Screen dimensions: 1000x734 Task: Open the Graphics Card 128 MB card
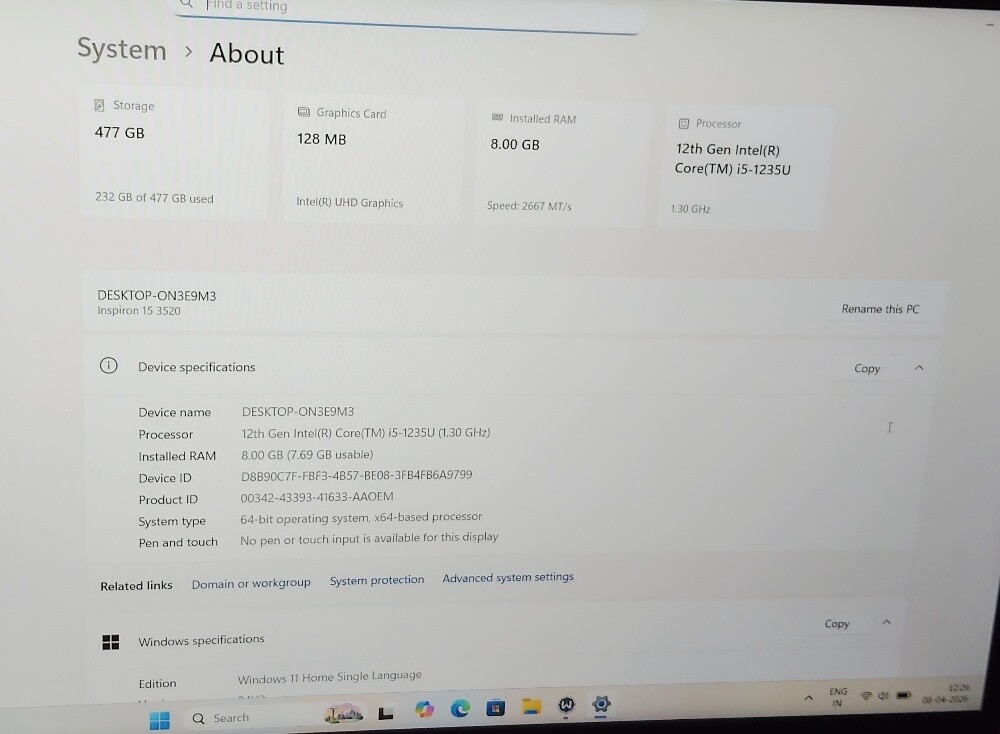coord(373,158)
